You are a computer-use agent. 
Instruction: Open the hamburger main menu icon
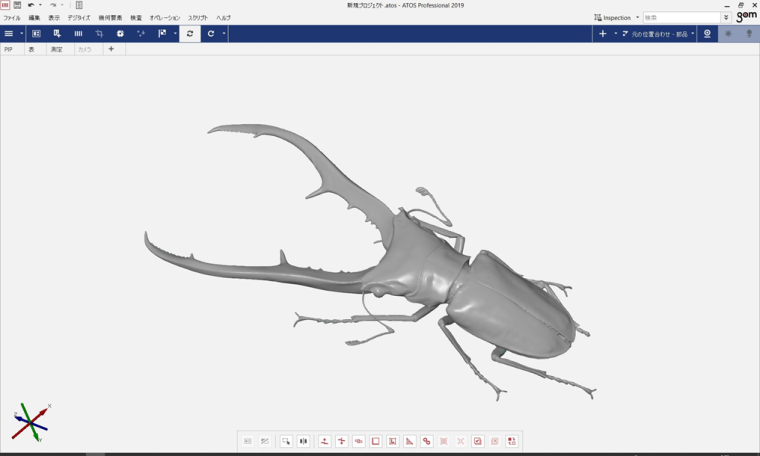[x=9, y=34]
